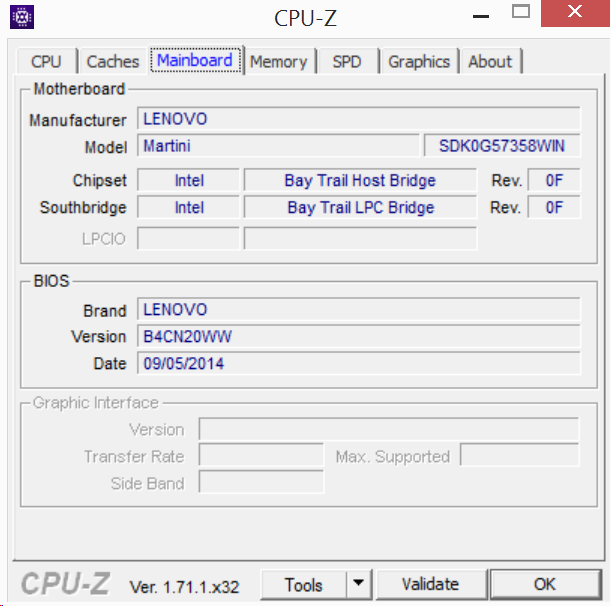Click the chipset Rev. 0F value

(x=554, y=180)
